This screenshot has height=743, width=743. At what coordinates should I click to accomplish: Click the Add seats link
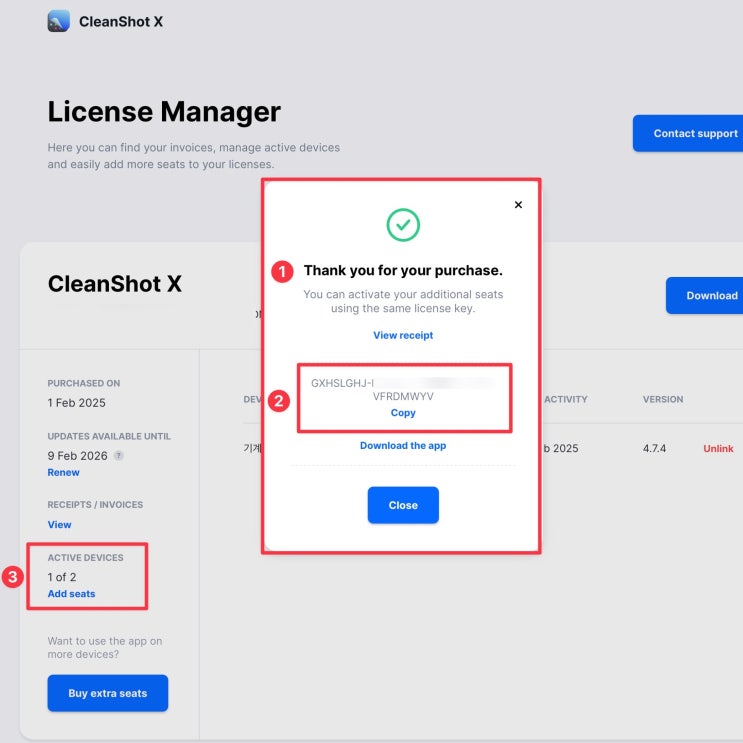click(71, 594)
